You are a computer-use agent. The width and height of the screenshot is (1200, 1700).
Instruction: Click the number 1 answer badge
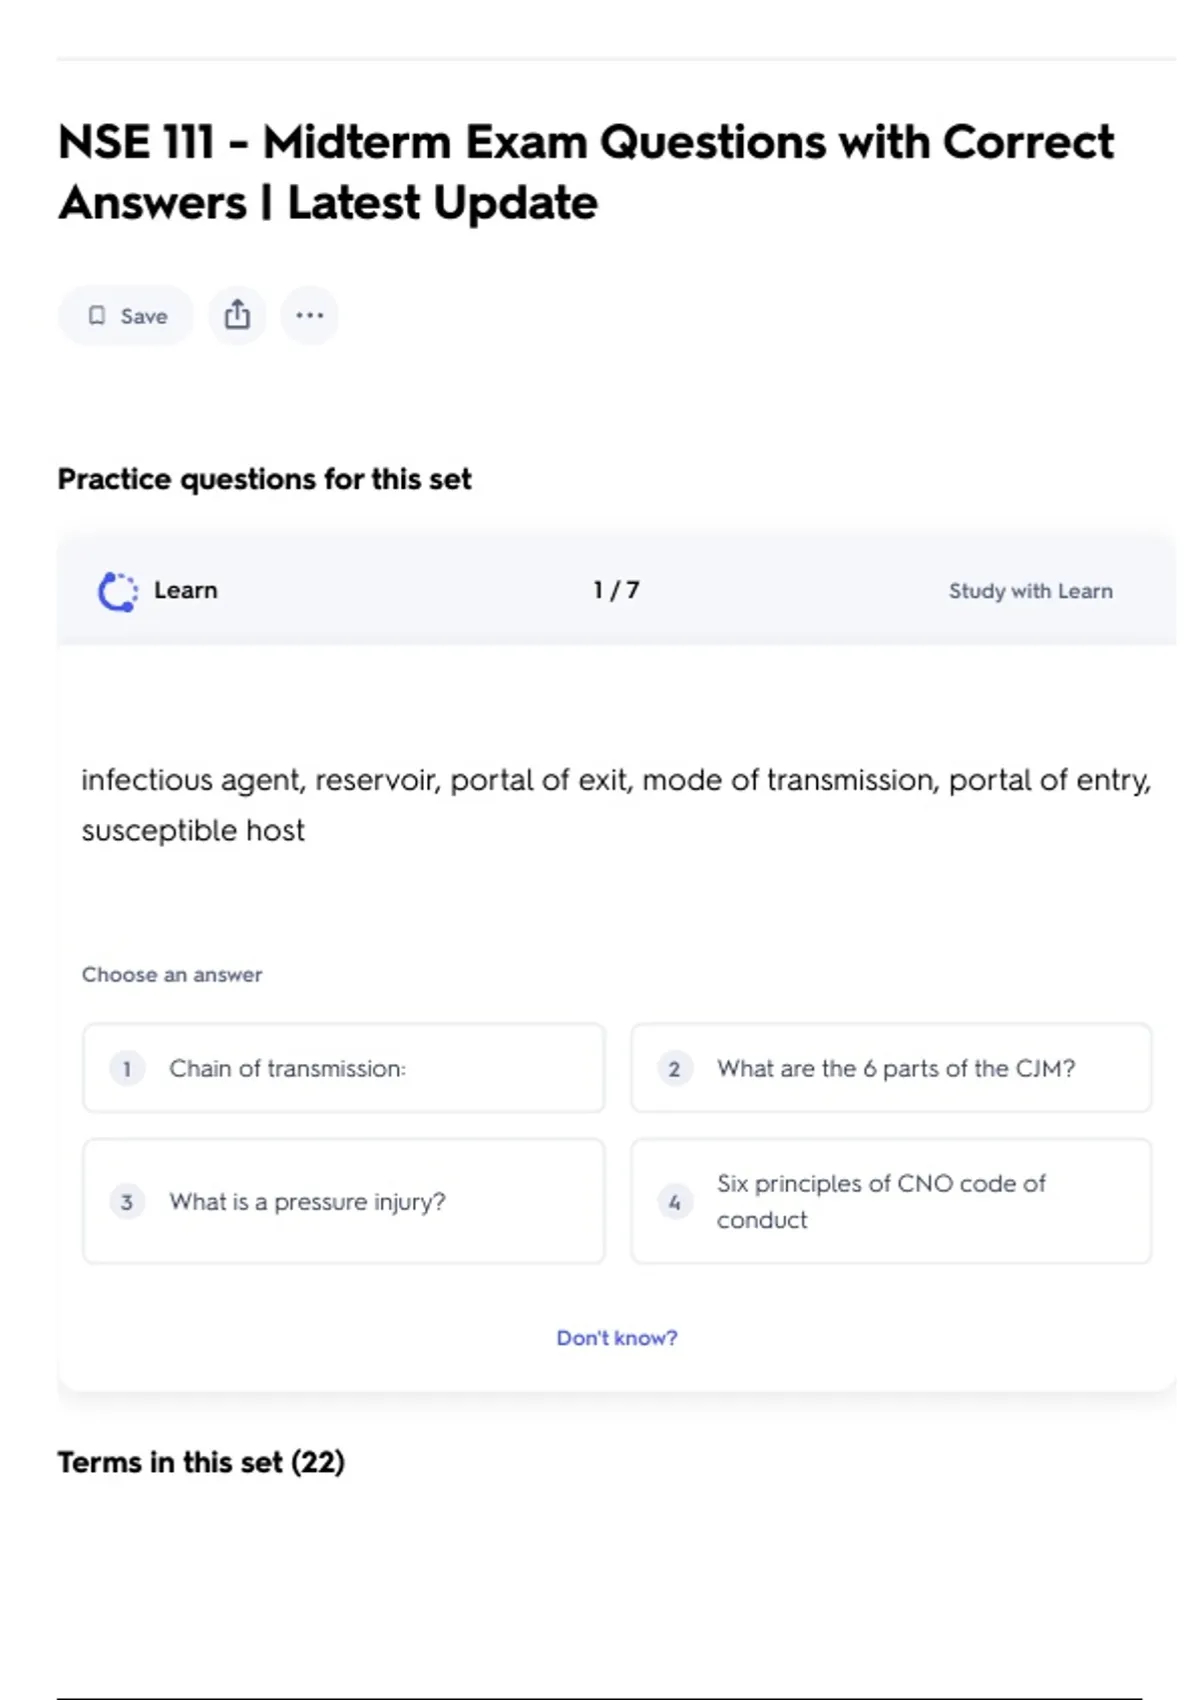coord(127,1069)
